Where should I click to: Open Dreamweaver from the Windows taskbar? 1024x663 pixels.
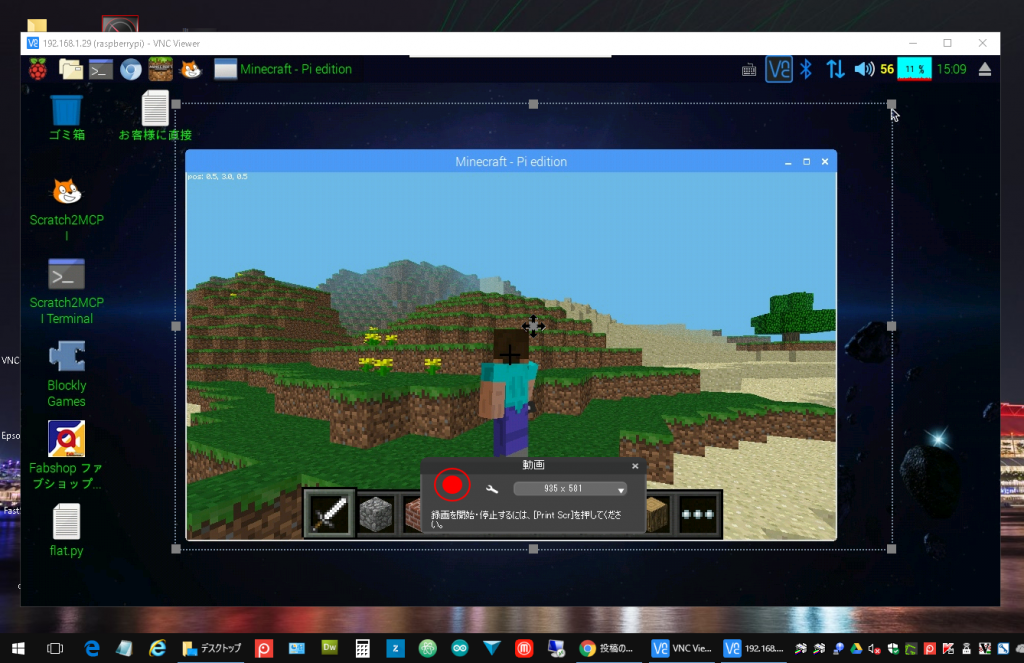330,648
